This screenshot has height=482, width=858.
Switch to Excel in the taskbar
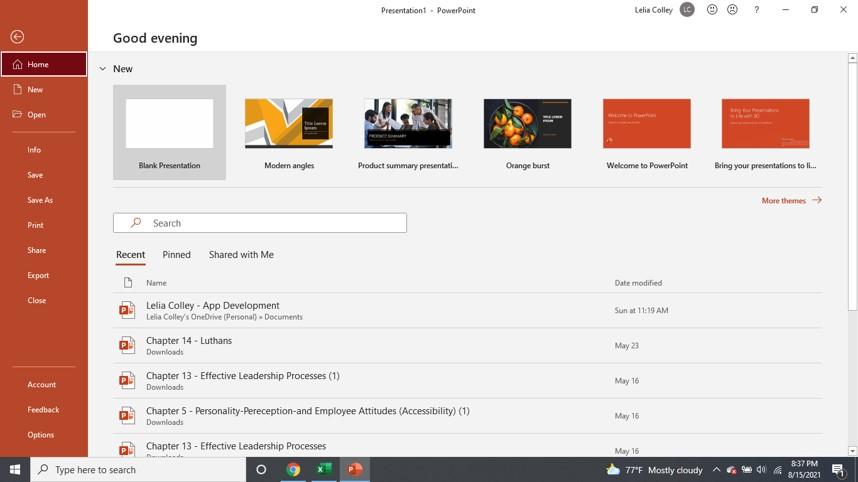click(x=324, y=469)
